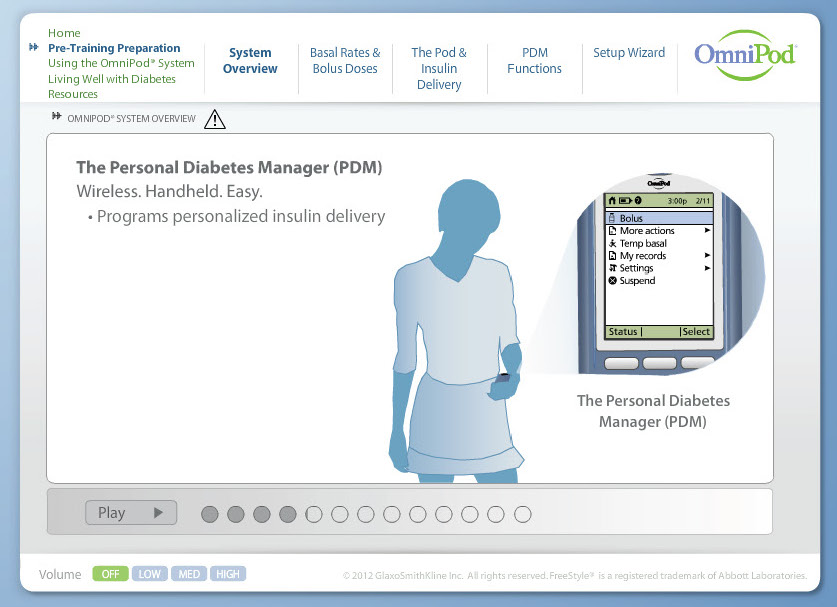Select the Suspend icon in PDM menu
The height and width of the screenshot is (607, 837).
612,280
